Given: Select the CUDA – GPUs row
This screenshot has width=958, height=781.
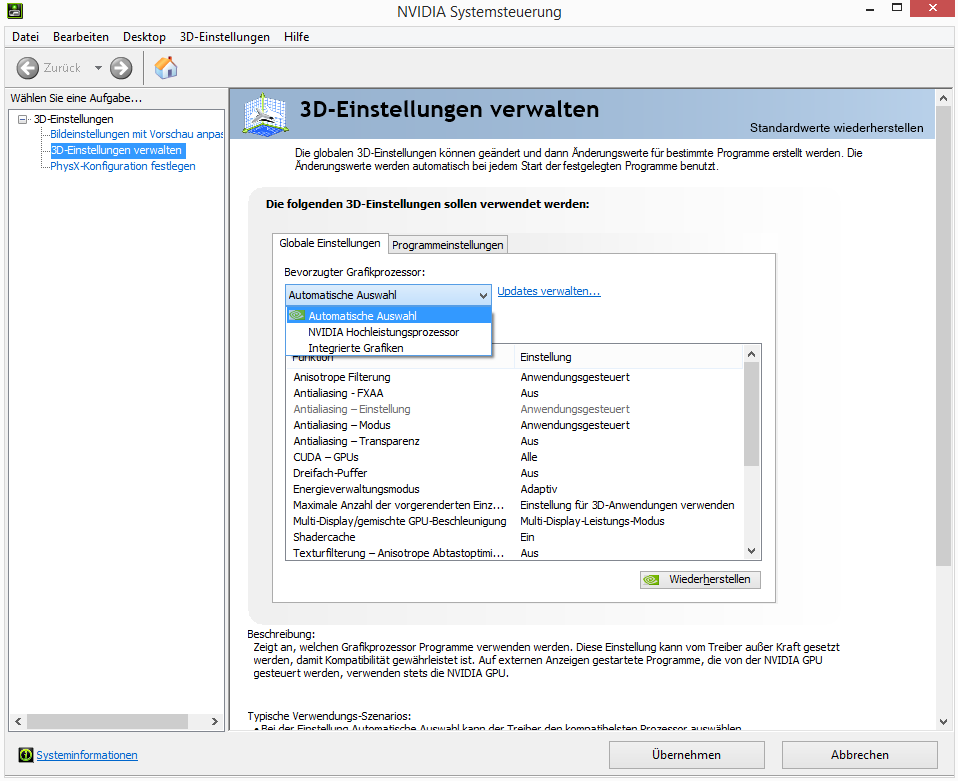Looking at the screenshot, I should (514, 457).
